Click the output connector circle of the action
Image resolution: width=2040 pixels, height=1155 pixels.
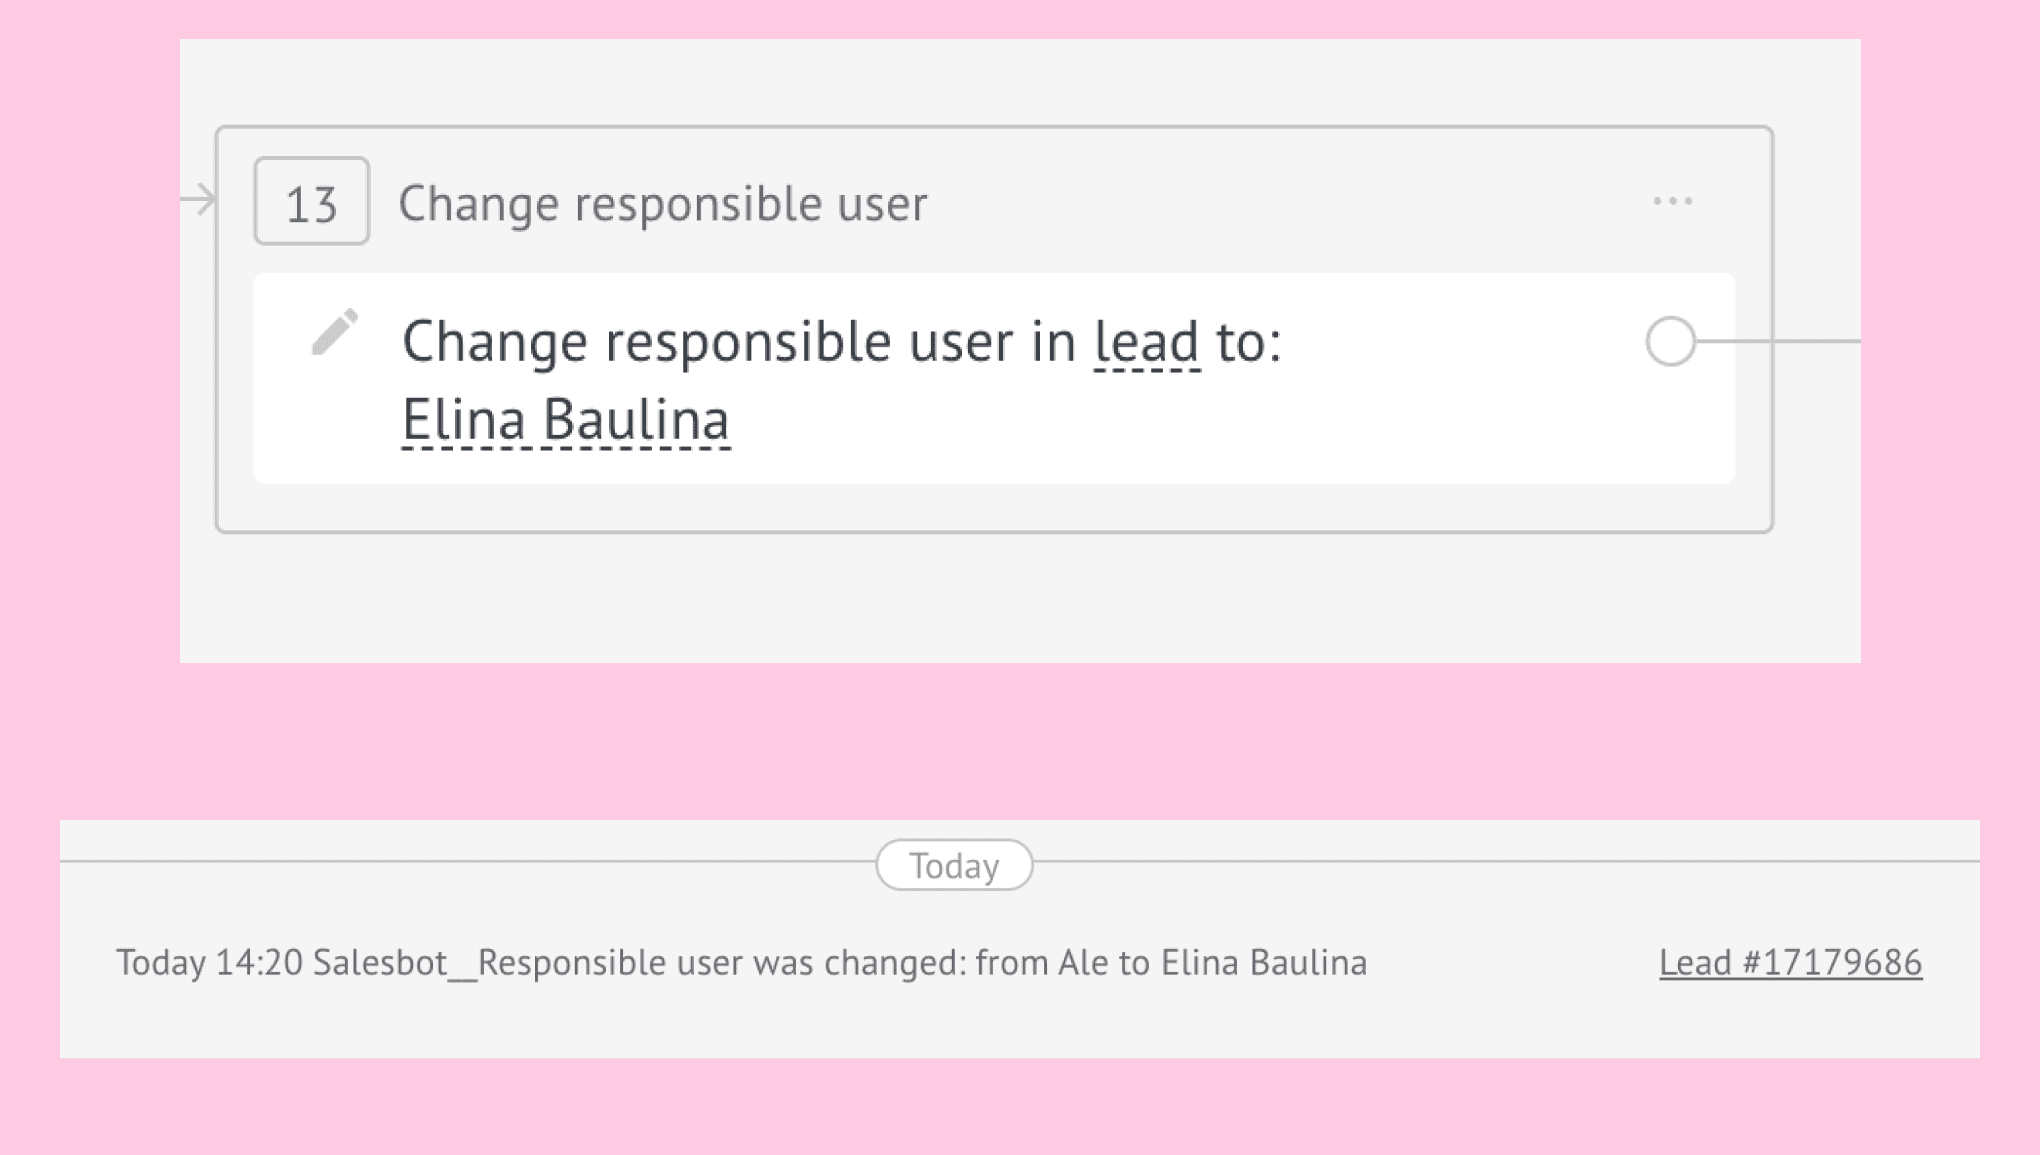[x=1670, y=341]
